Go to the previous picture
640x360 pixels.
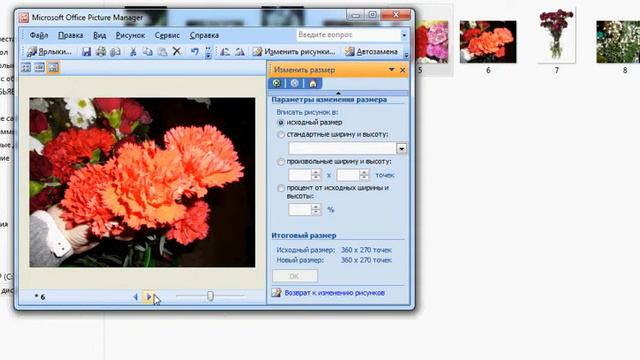pos(136,297)
